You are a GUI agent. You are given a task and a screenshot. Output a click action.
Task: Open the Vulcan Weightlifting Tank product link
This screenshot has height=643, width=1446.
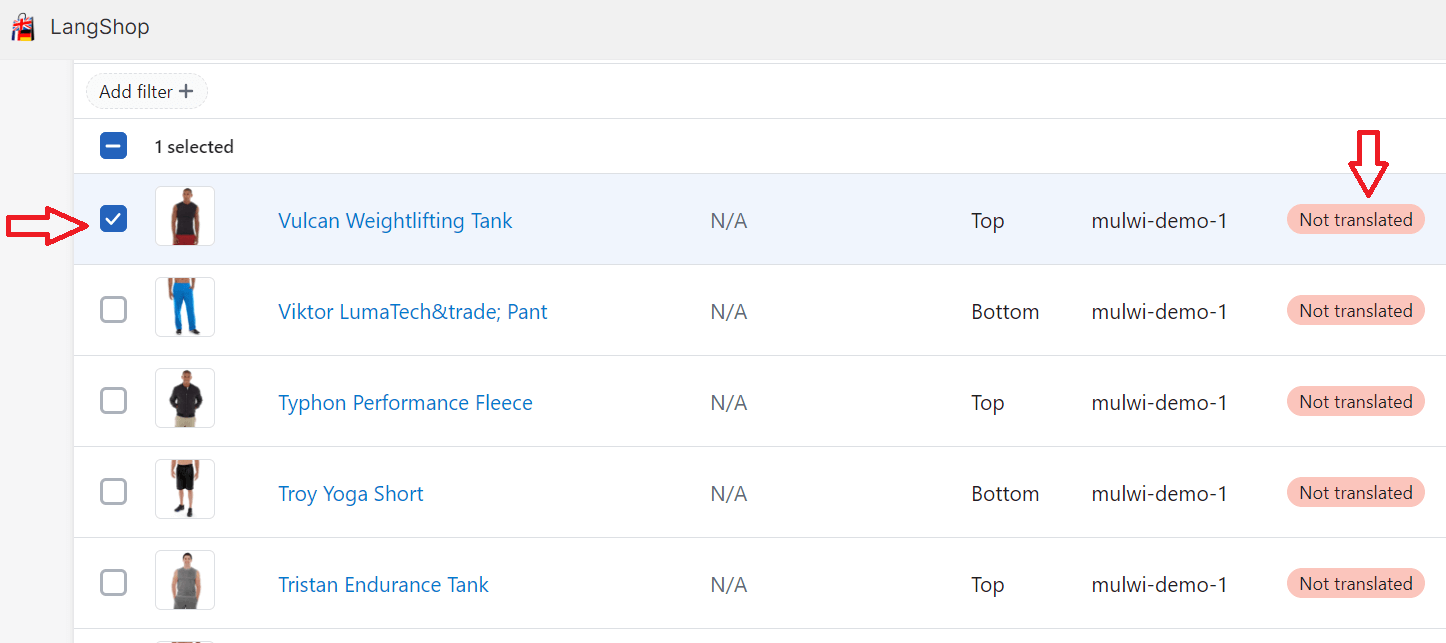tap(395, 221)
